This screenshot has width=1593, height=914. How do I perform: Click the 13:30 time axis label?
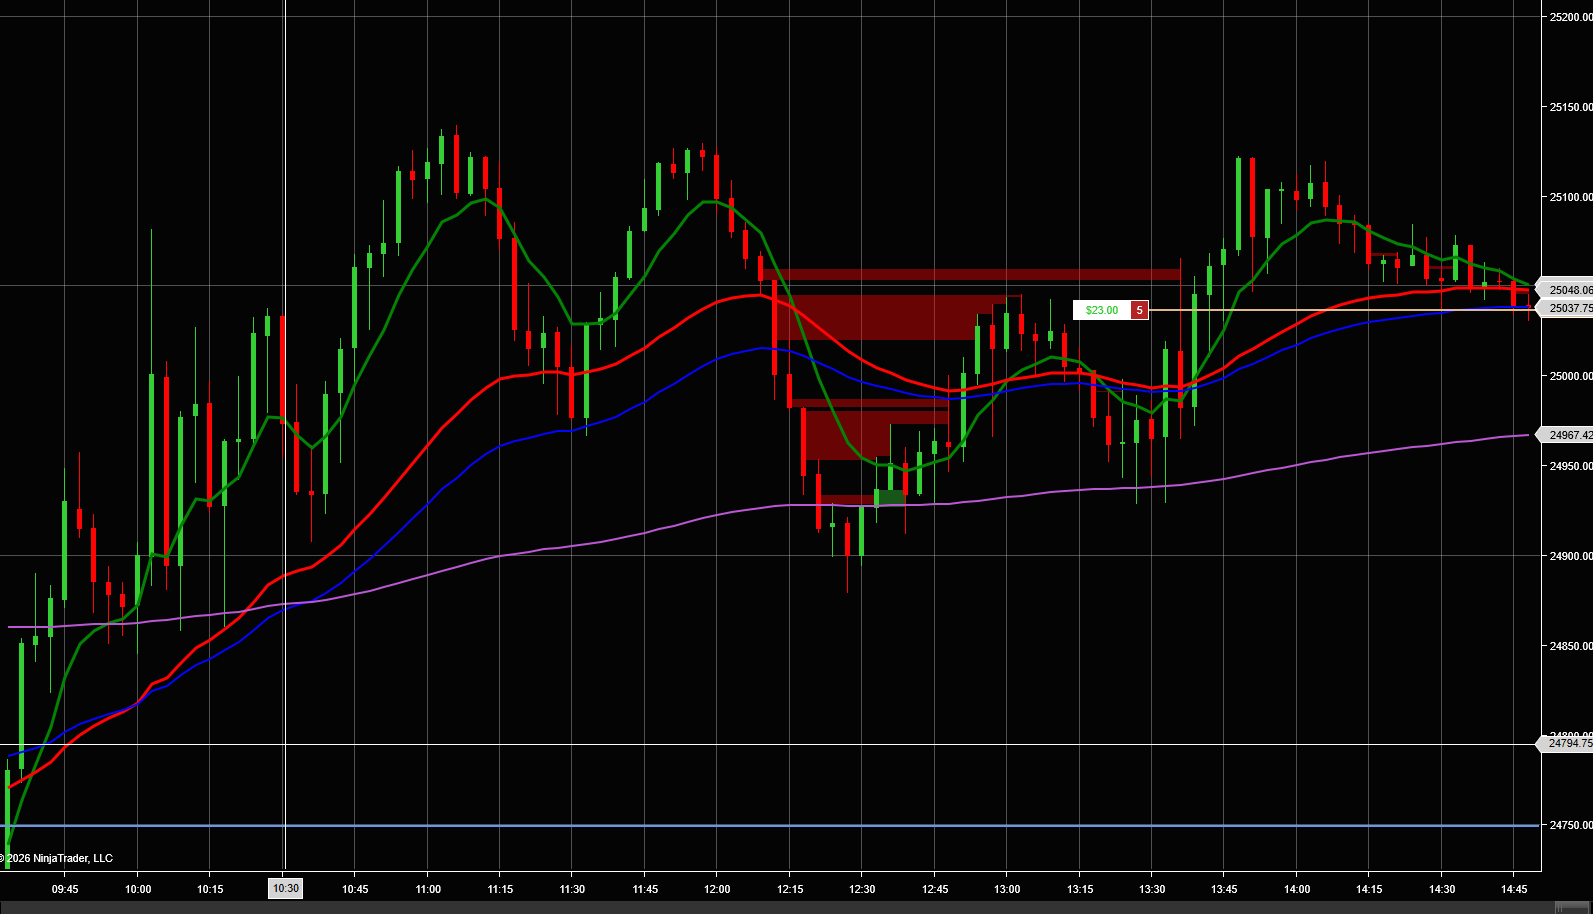click(x=1152, y=889)
